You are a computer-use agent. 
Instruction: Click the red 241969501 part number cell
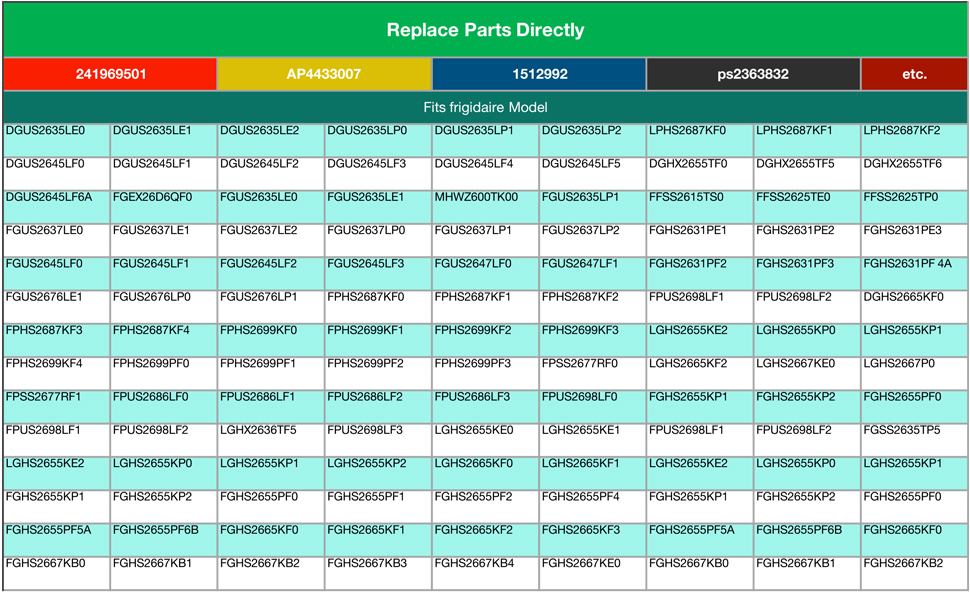coord(109,74)
